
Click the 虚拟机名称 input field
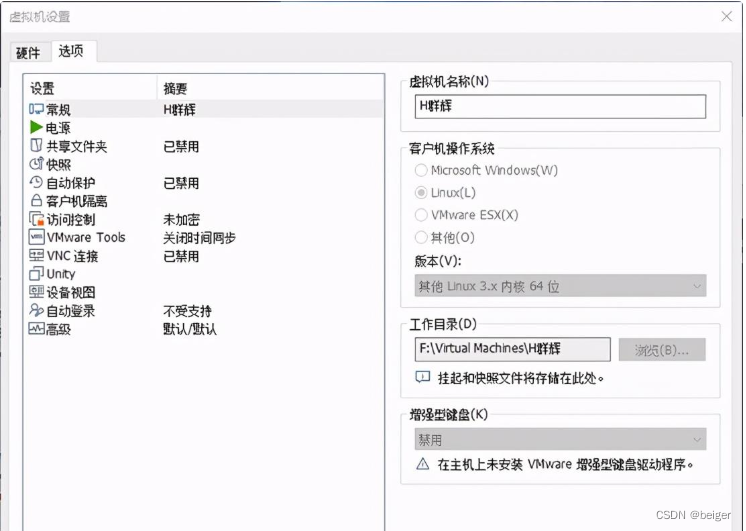pyautogui.click(x=560, y=107)
